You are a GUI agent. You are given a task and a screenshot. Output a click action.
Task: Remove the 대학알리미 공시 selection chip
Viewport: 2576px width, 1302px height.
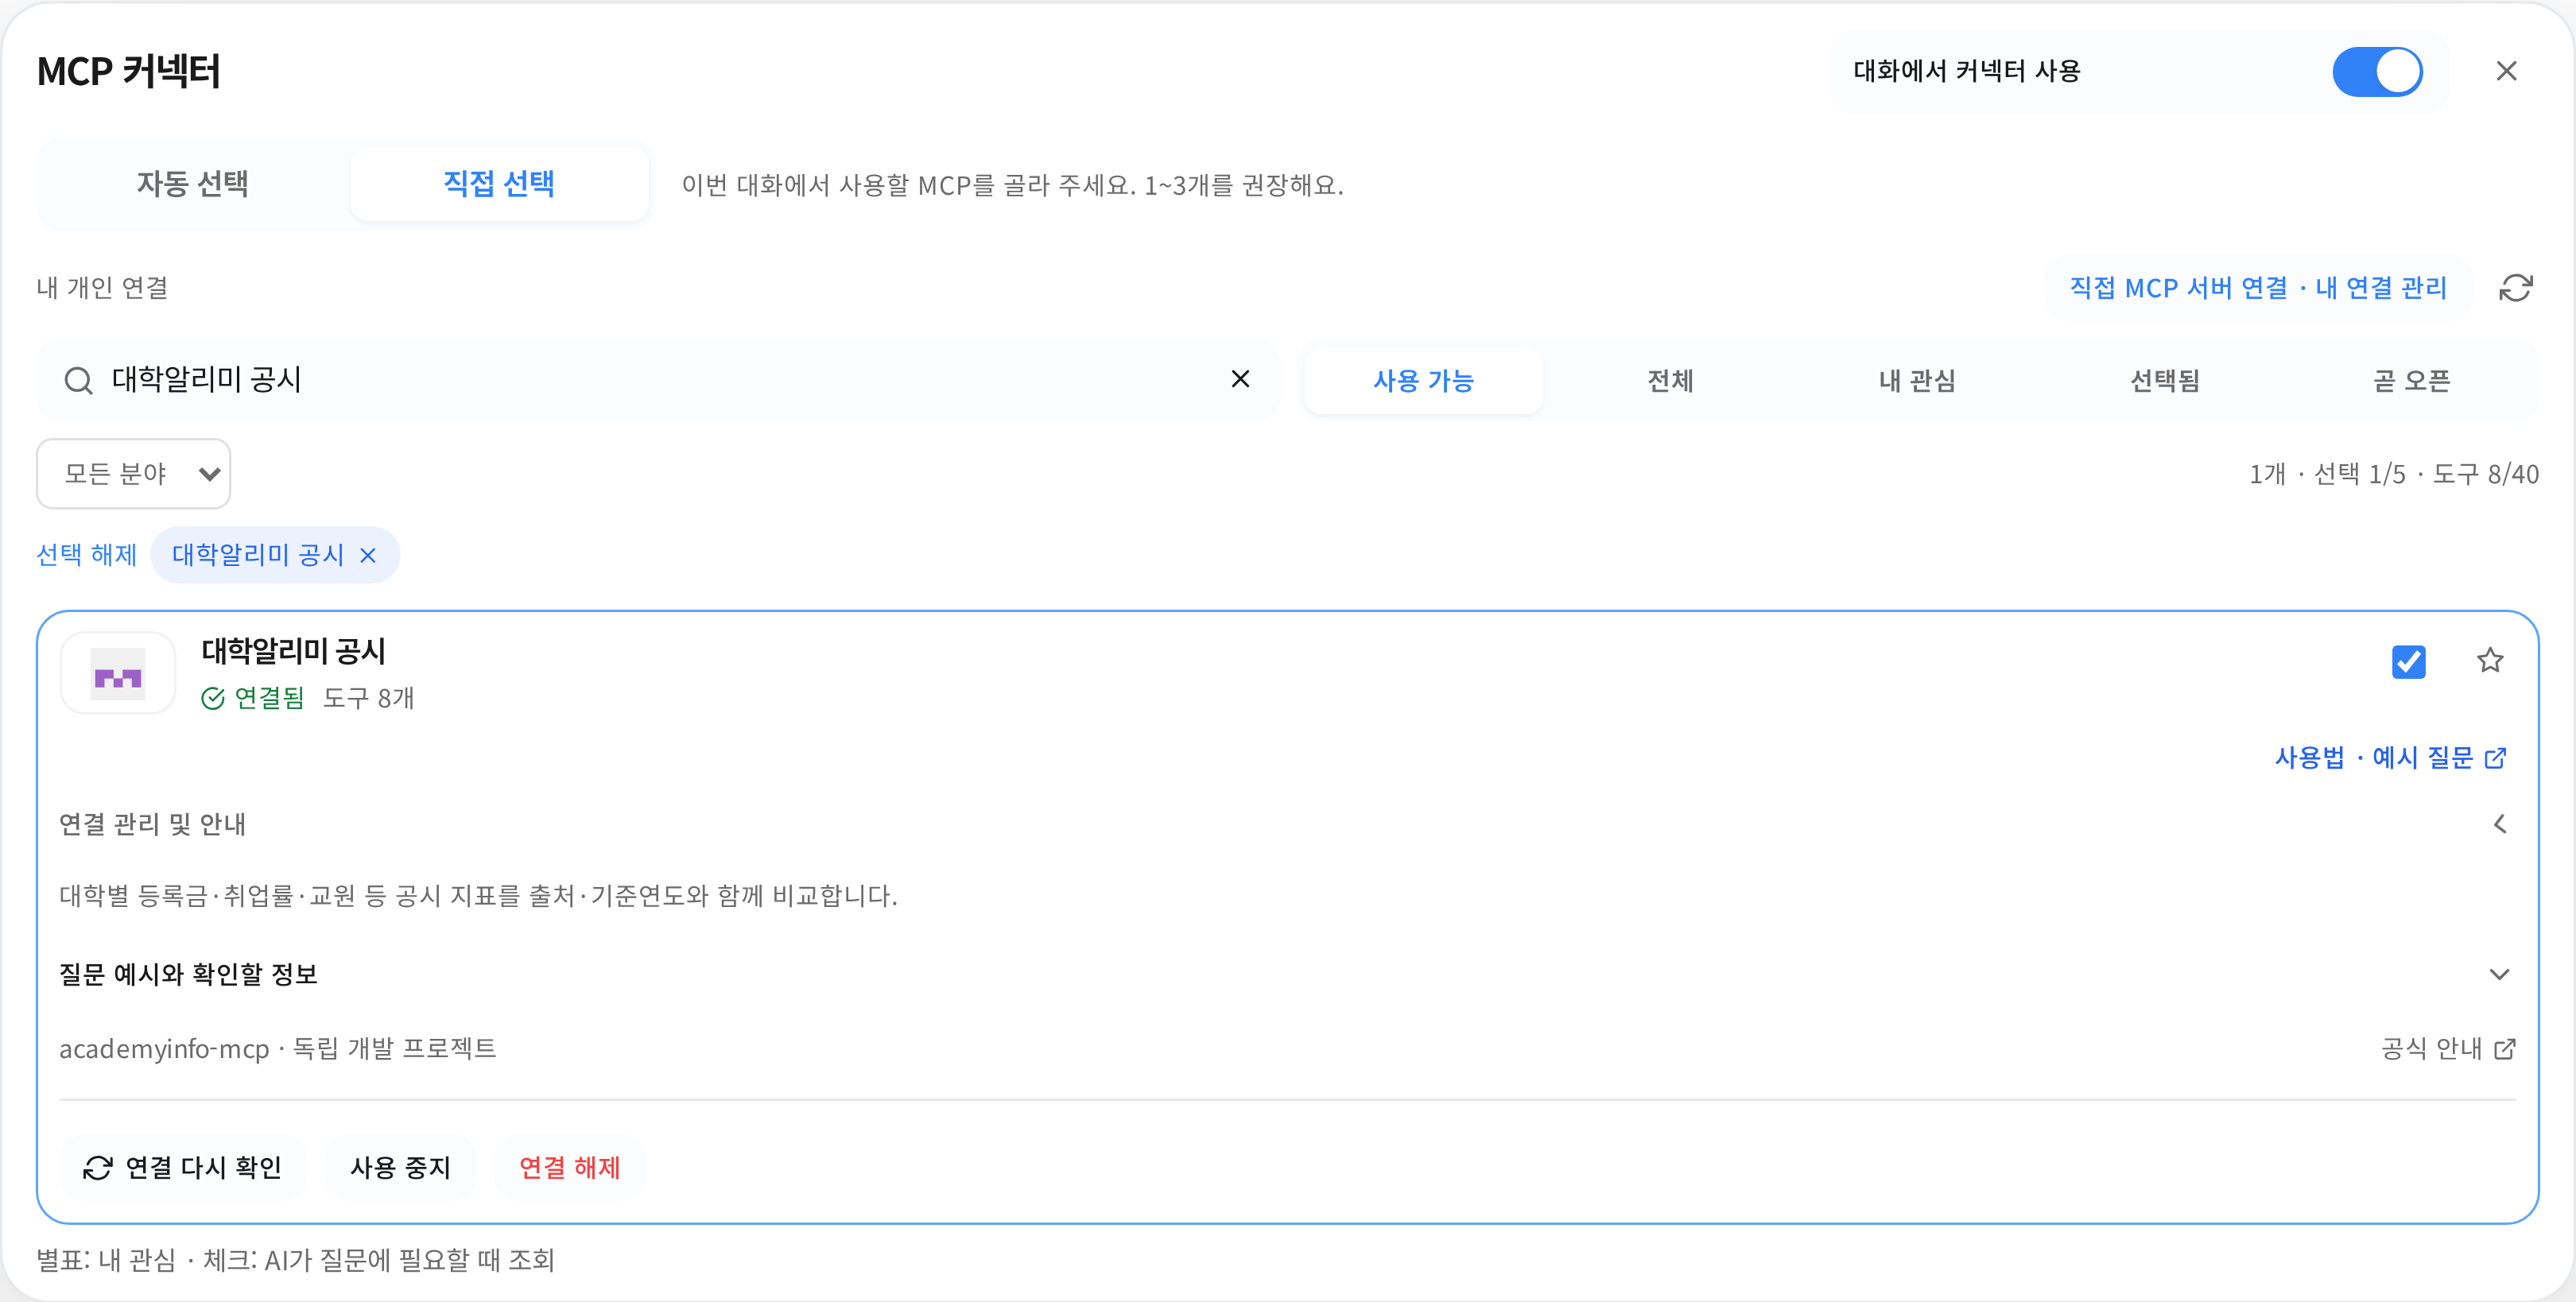368,555
